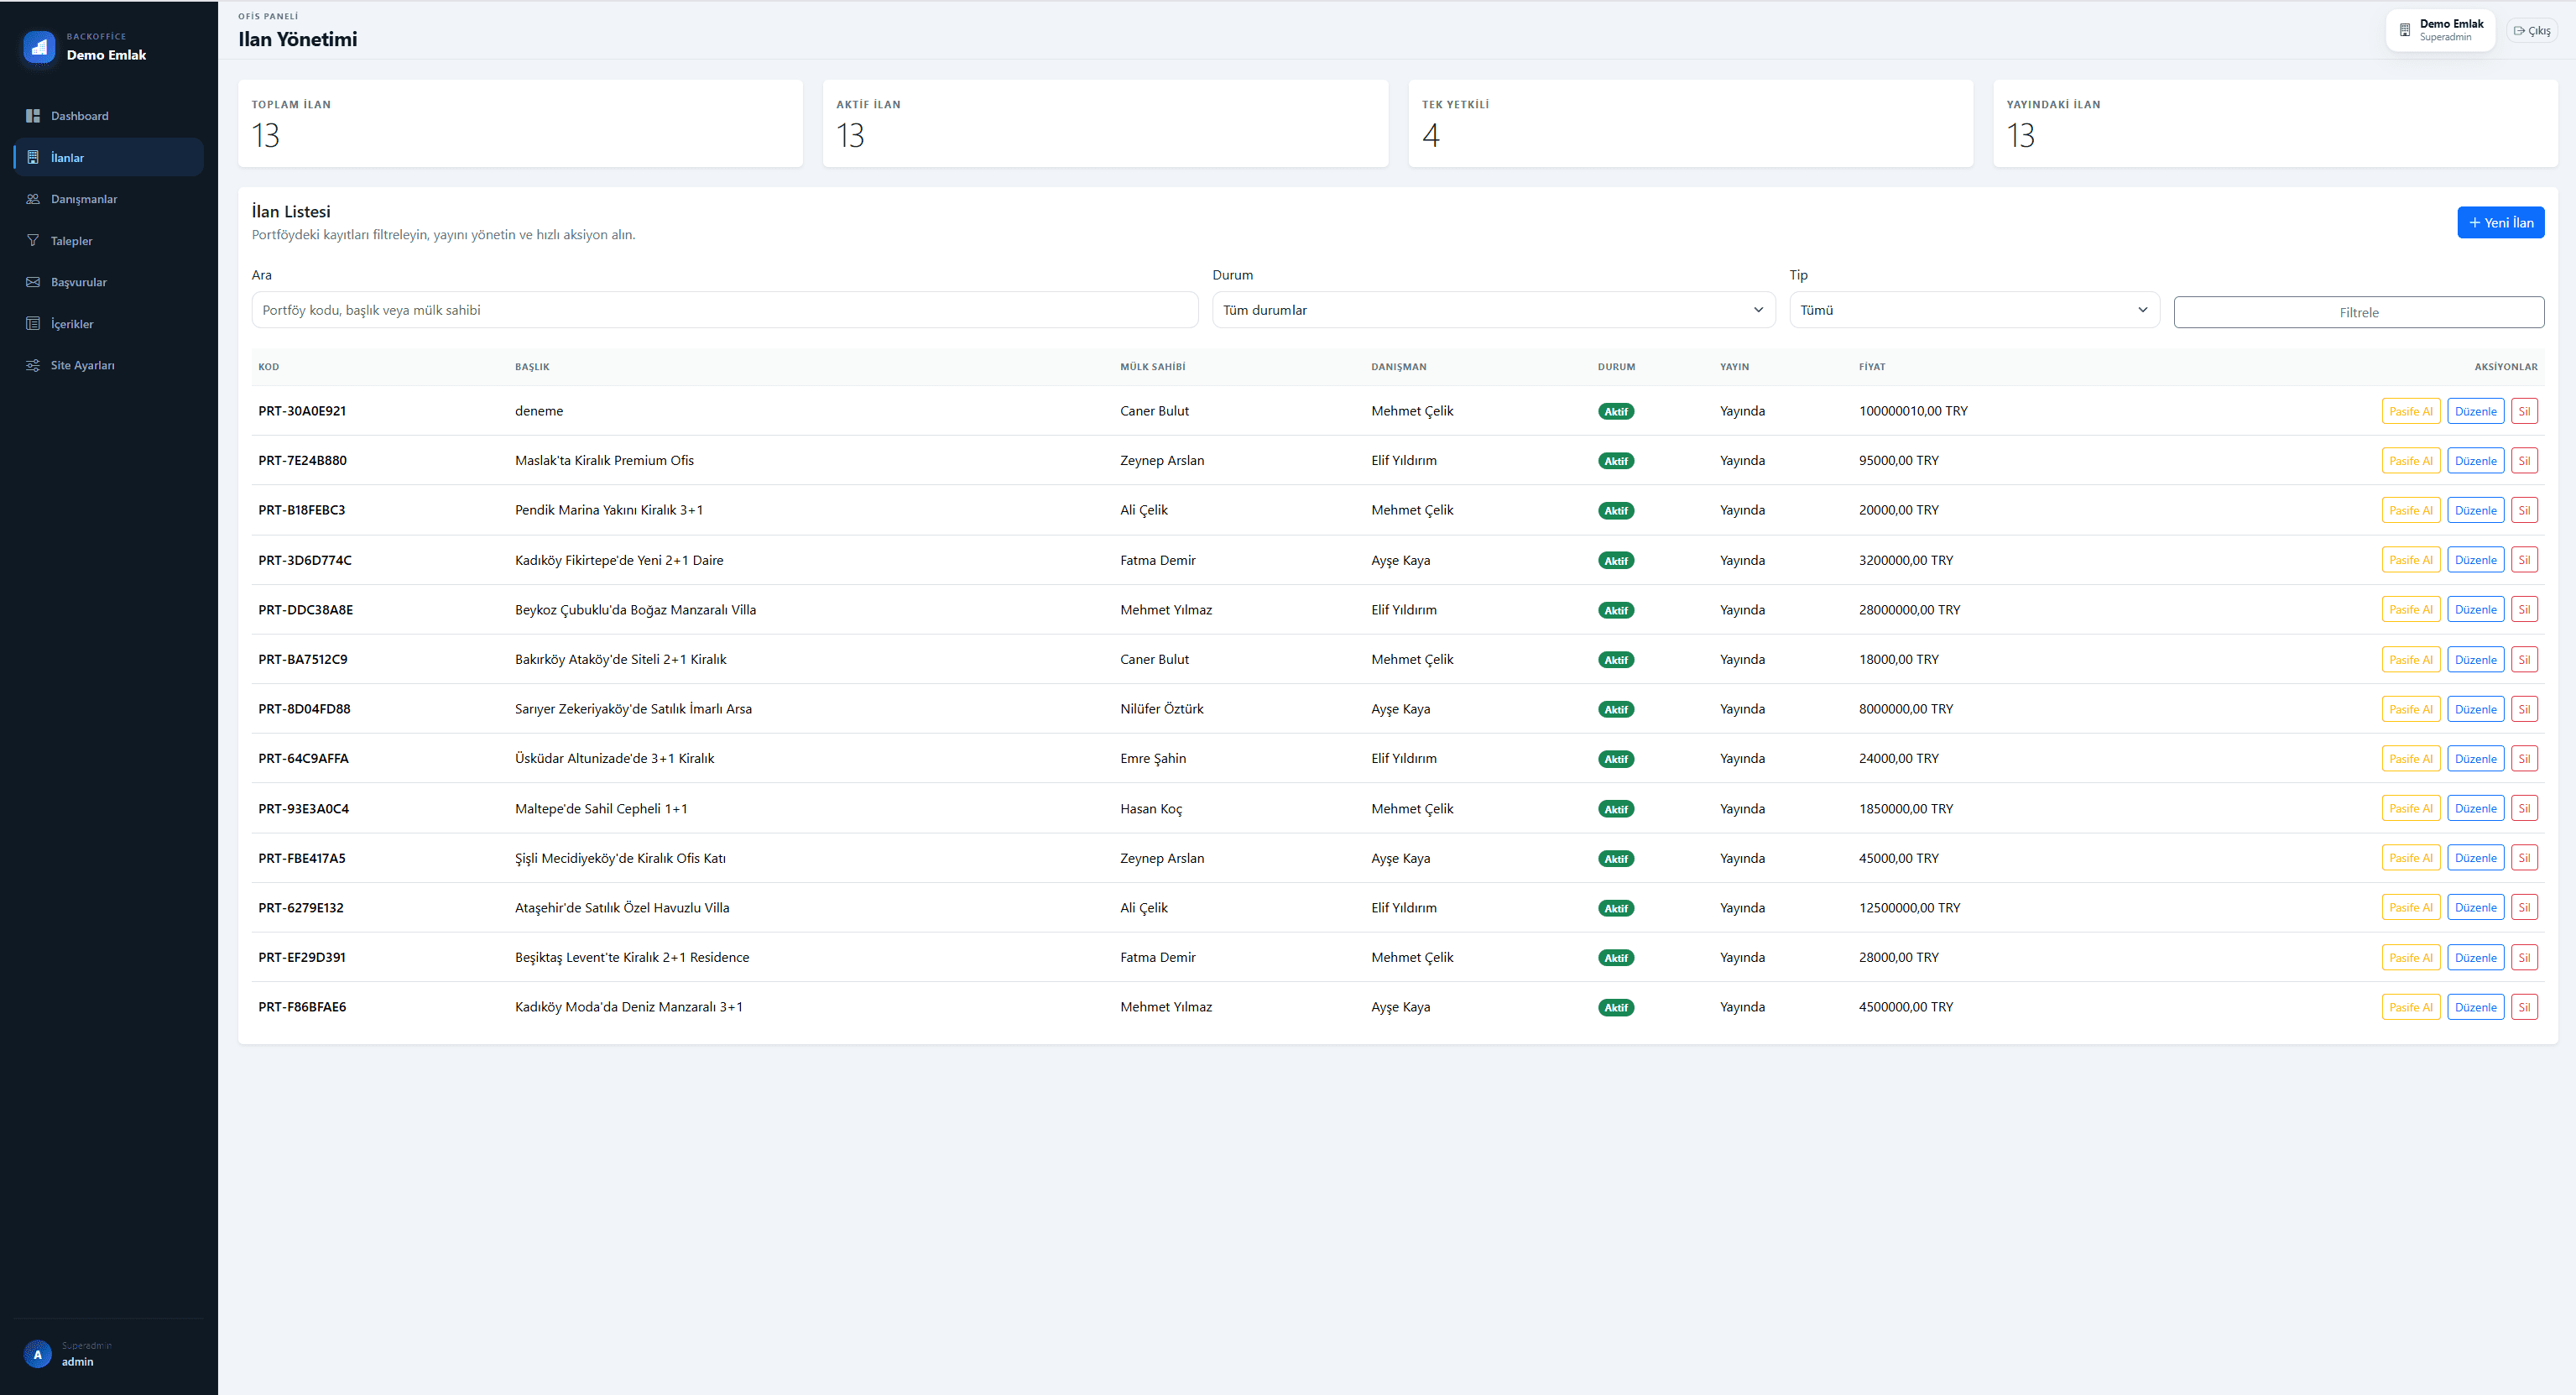Viewport: 2576px width, 1395px height.
Task: Open Site Ayarları from sidebar
Action: [82, 365]
